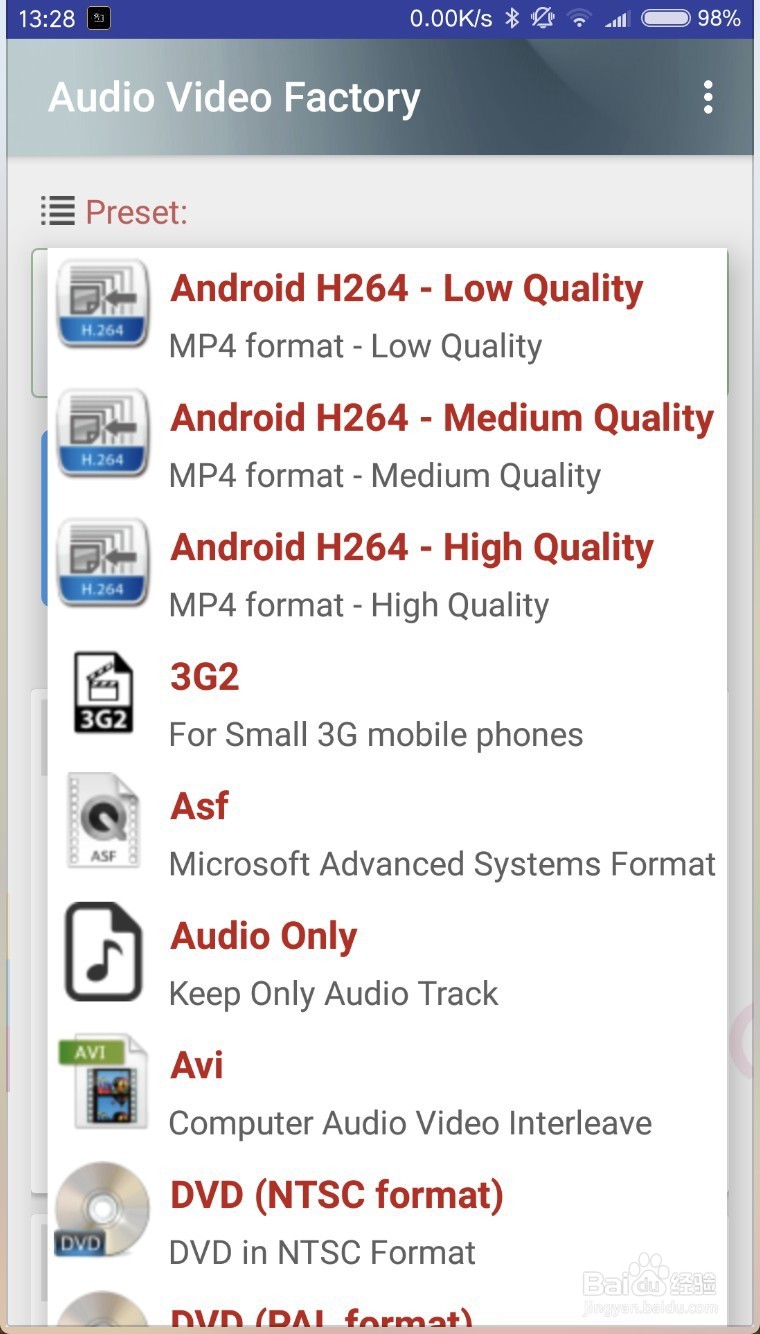Image resolution: width=760 pixels, height=1334 pixels.
Task: Click 'MP4 format - High Quality' description
Action: [359, 605]
